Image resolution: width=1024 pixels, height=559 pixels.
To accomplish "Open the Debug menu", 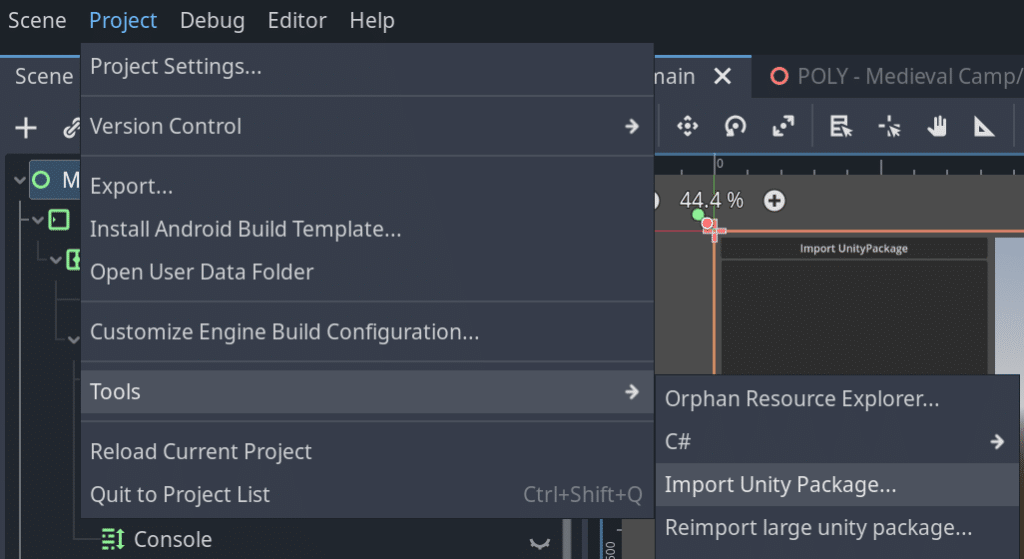I will click(212, 20).
